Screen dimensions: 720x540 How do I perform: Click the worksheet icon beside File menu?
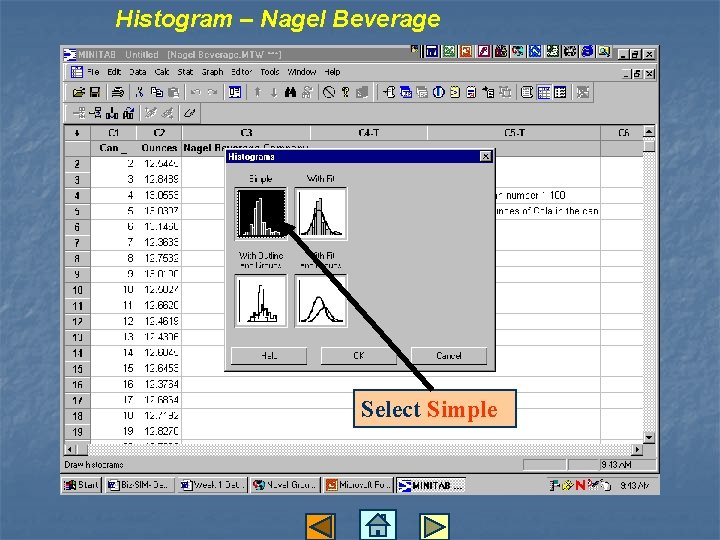(77, 72)
